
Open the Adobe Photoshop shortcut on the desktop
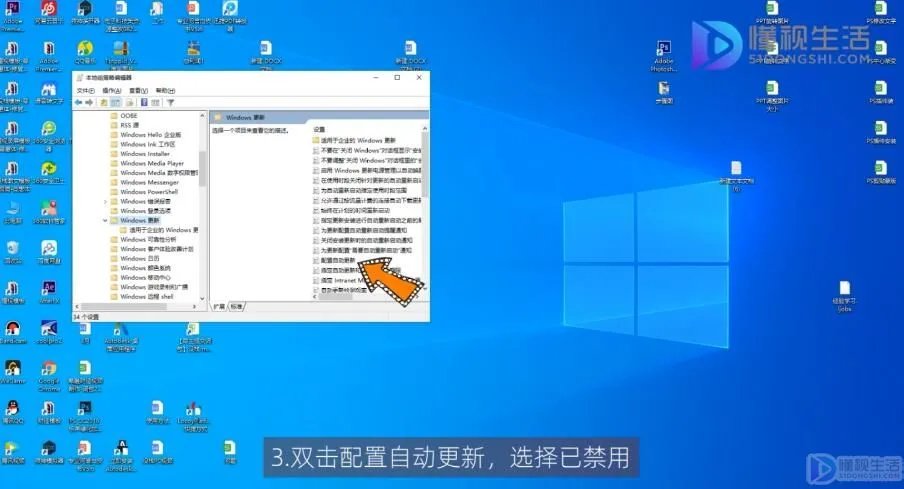(664, 56)
